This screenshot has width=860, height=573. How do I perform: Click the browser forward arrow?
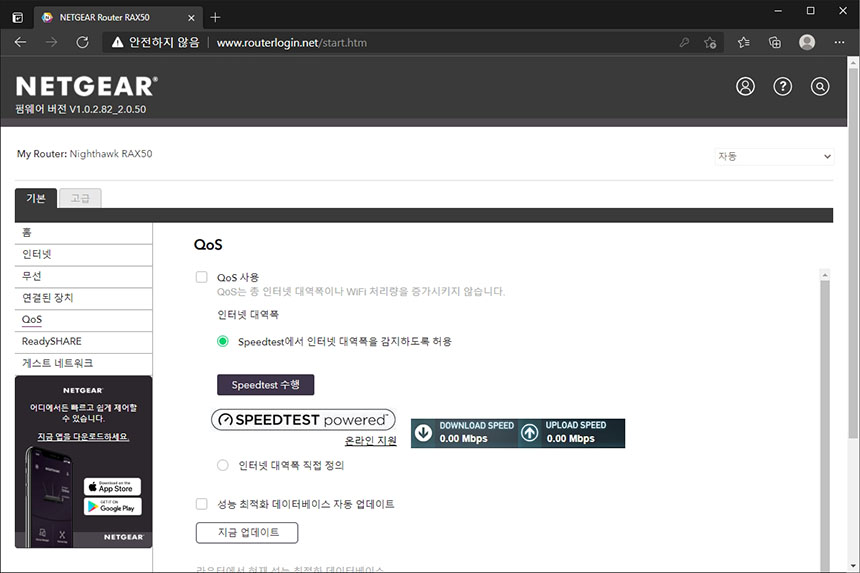tap(52, 42)
